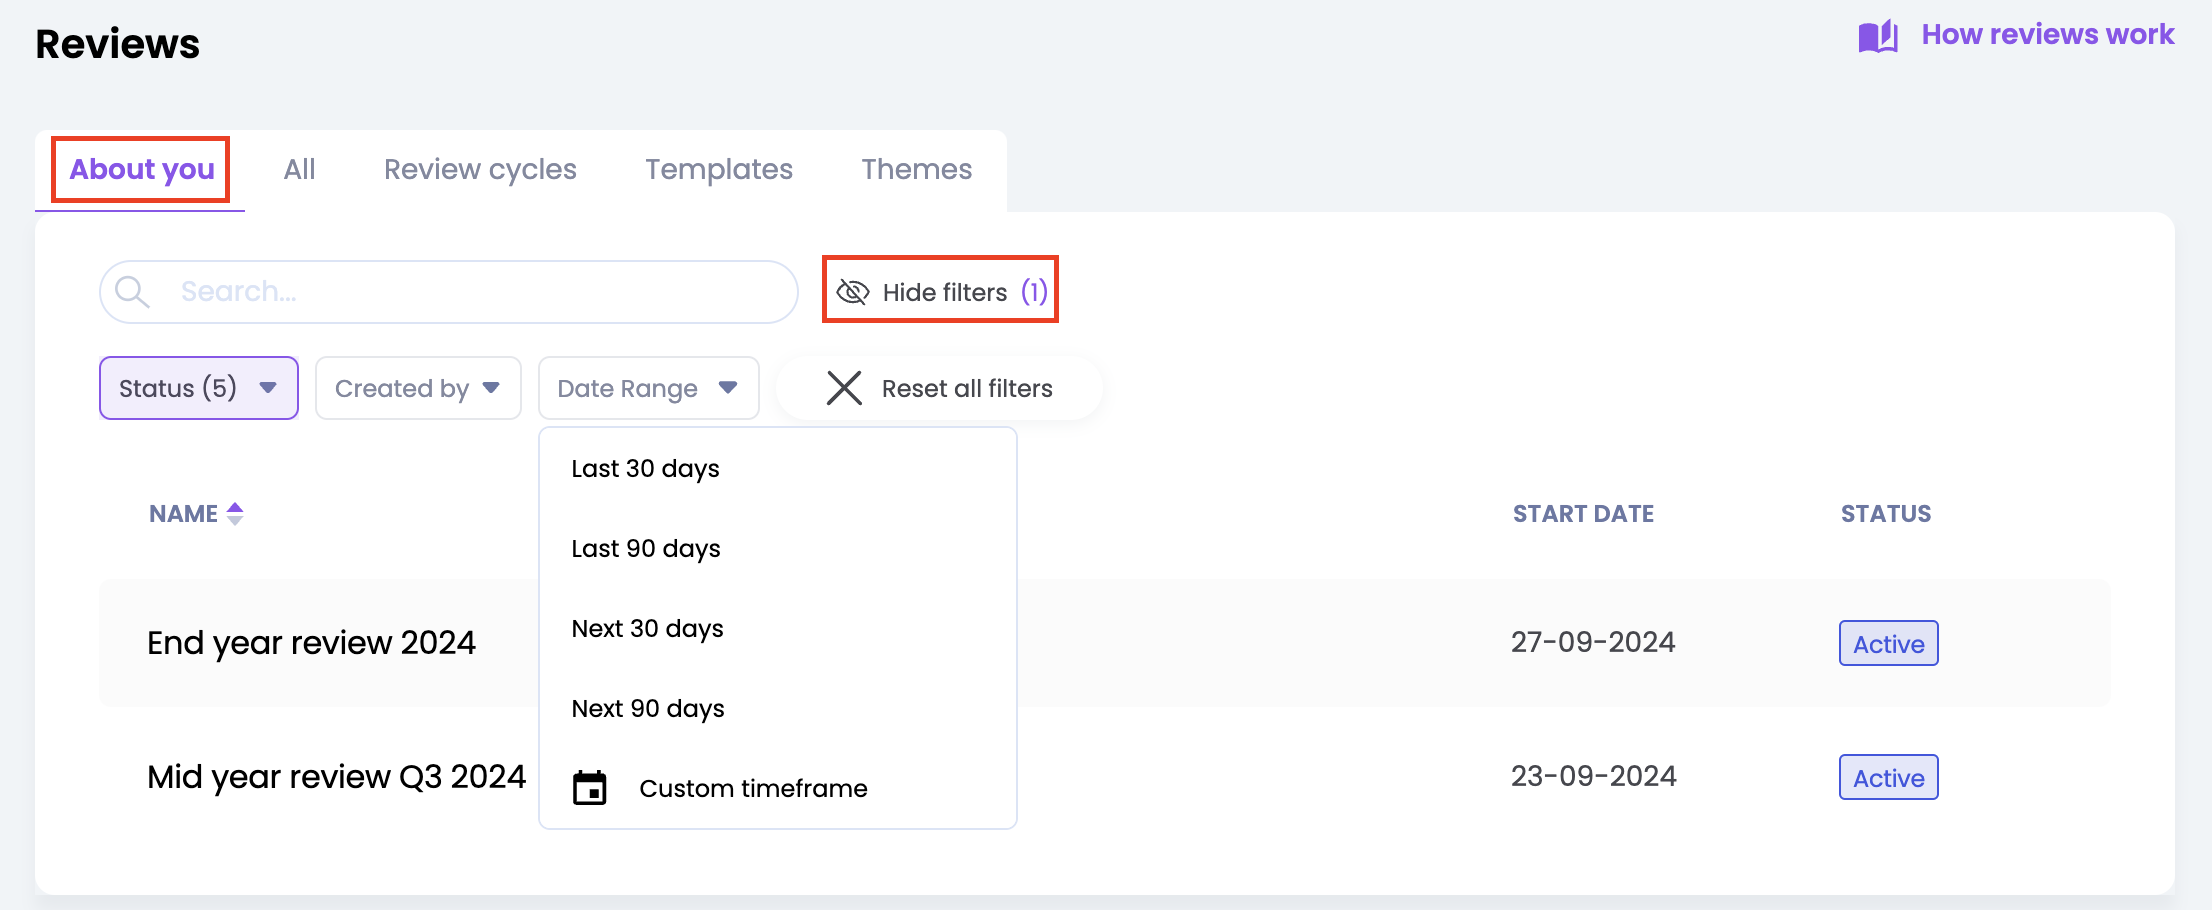The height and width of the screenshot is (910, 2212).
Task: Open the Created by dropdown
Action: [417, 388]
